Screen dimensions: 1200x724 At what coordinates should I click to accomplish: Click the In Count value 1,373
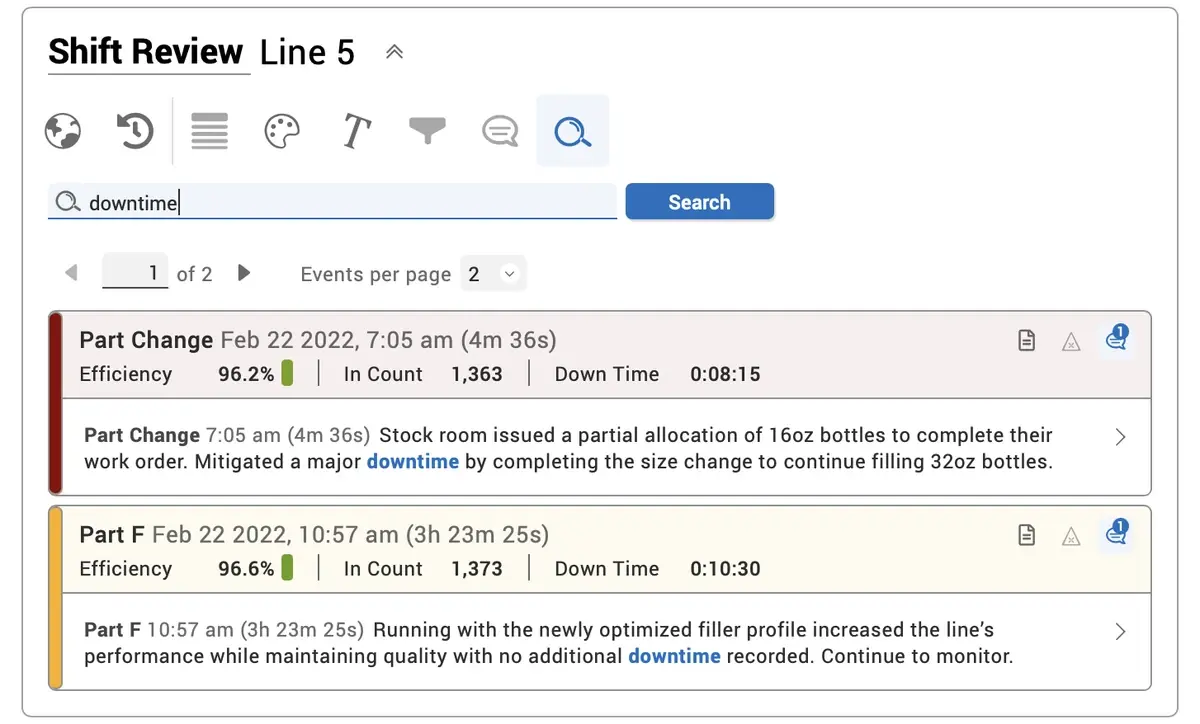(x=477, y=568)
